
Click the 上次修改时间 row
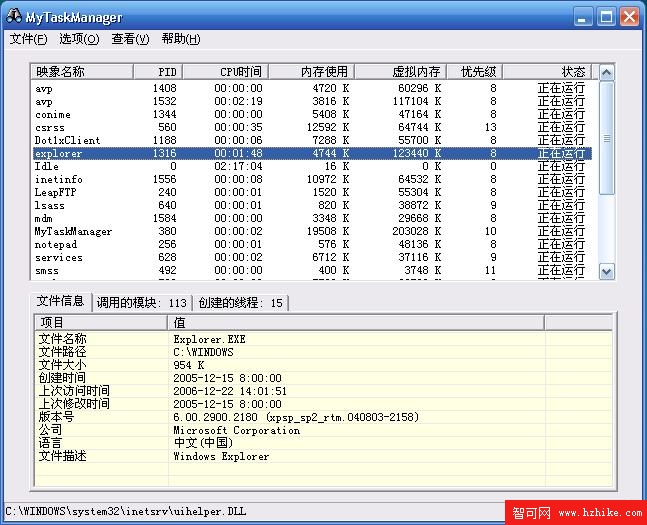(x=324, y=404)
